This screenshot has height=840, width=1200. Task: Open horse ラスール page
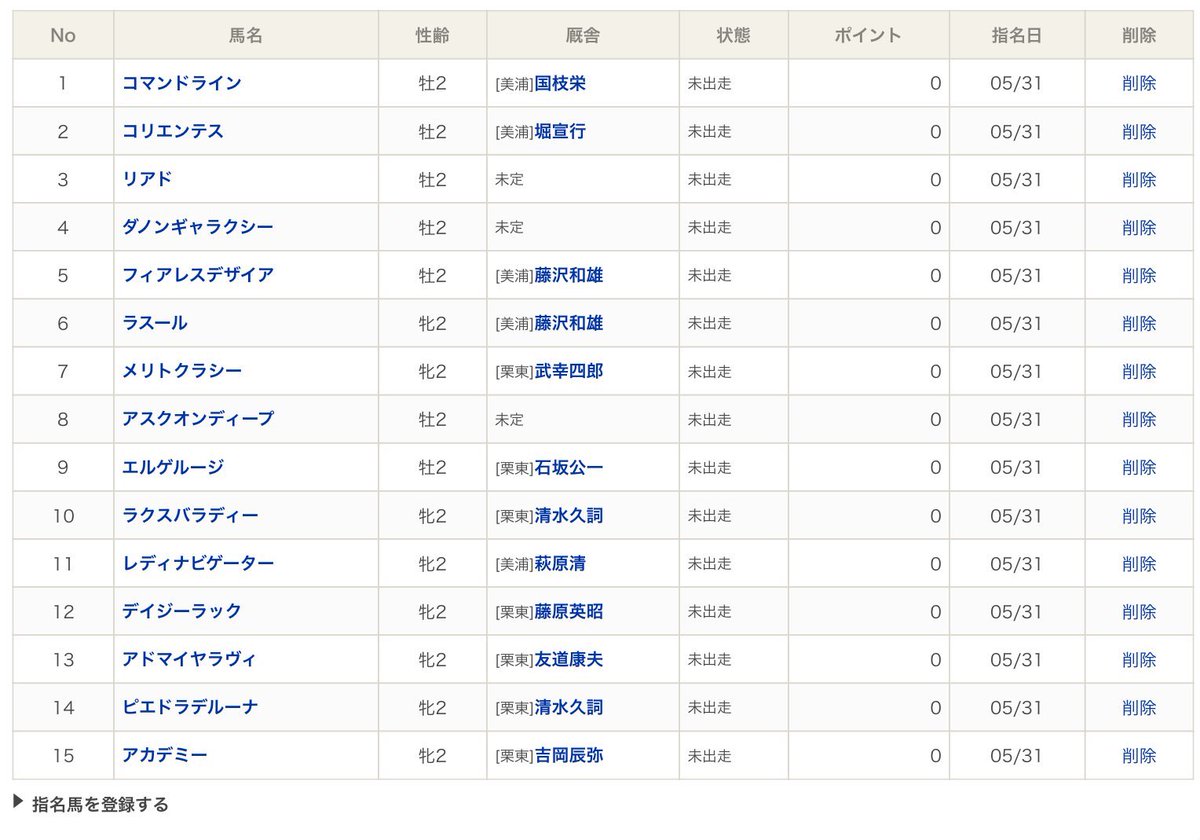tap(155, 323)
